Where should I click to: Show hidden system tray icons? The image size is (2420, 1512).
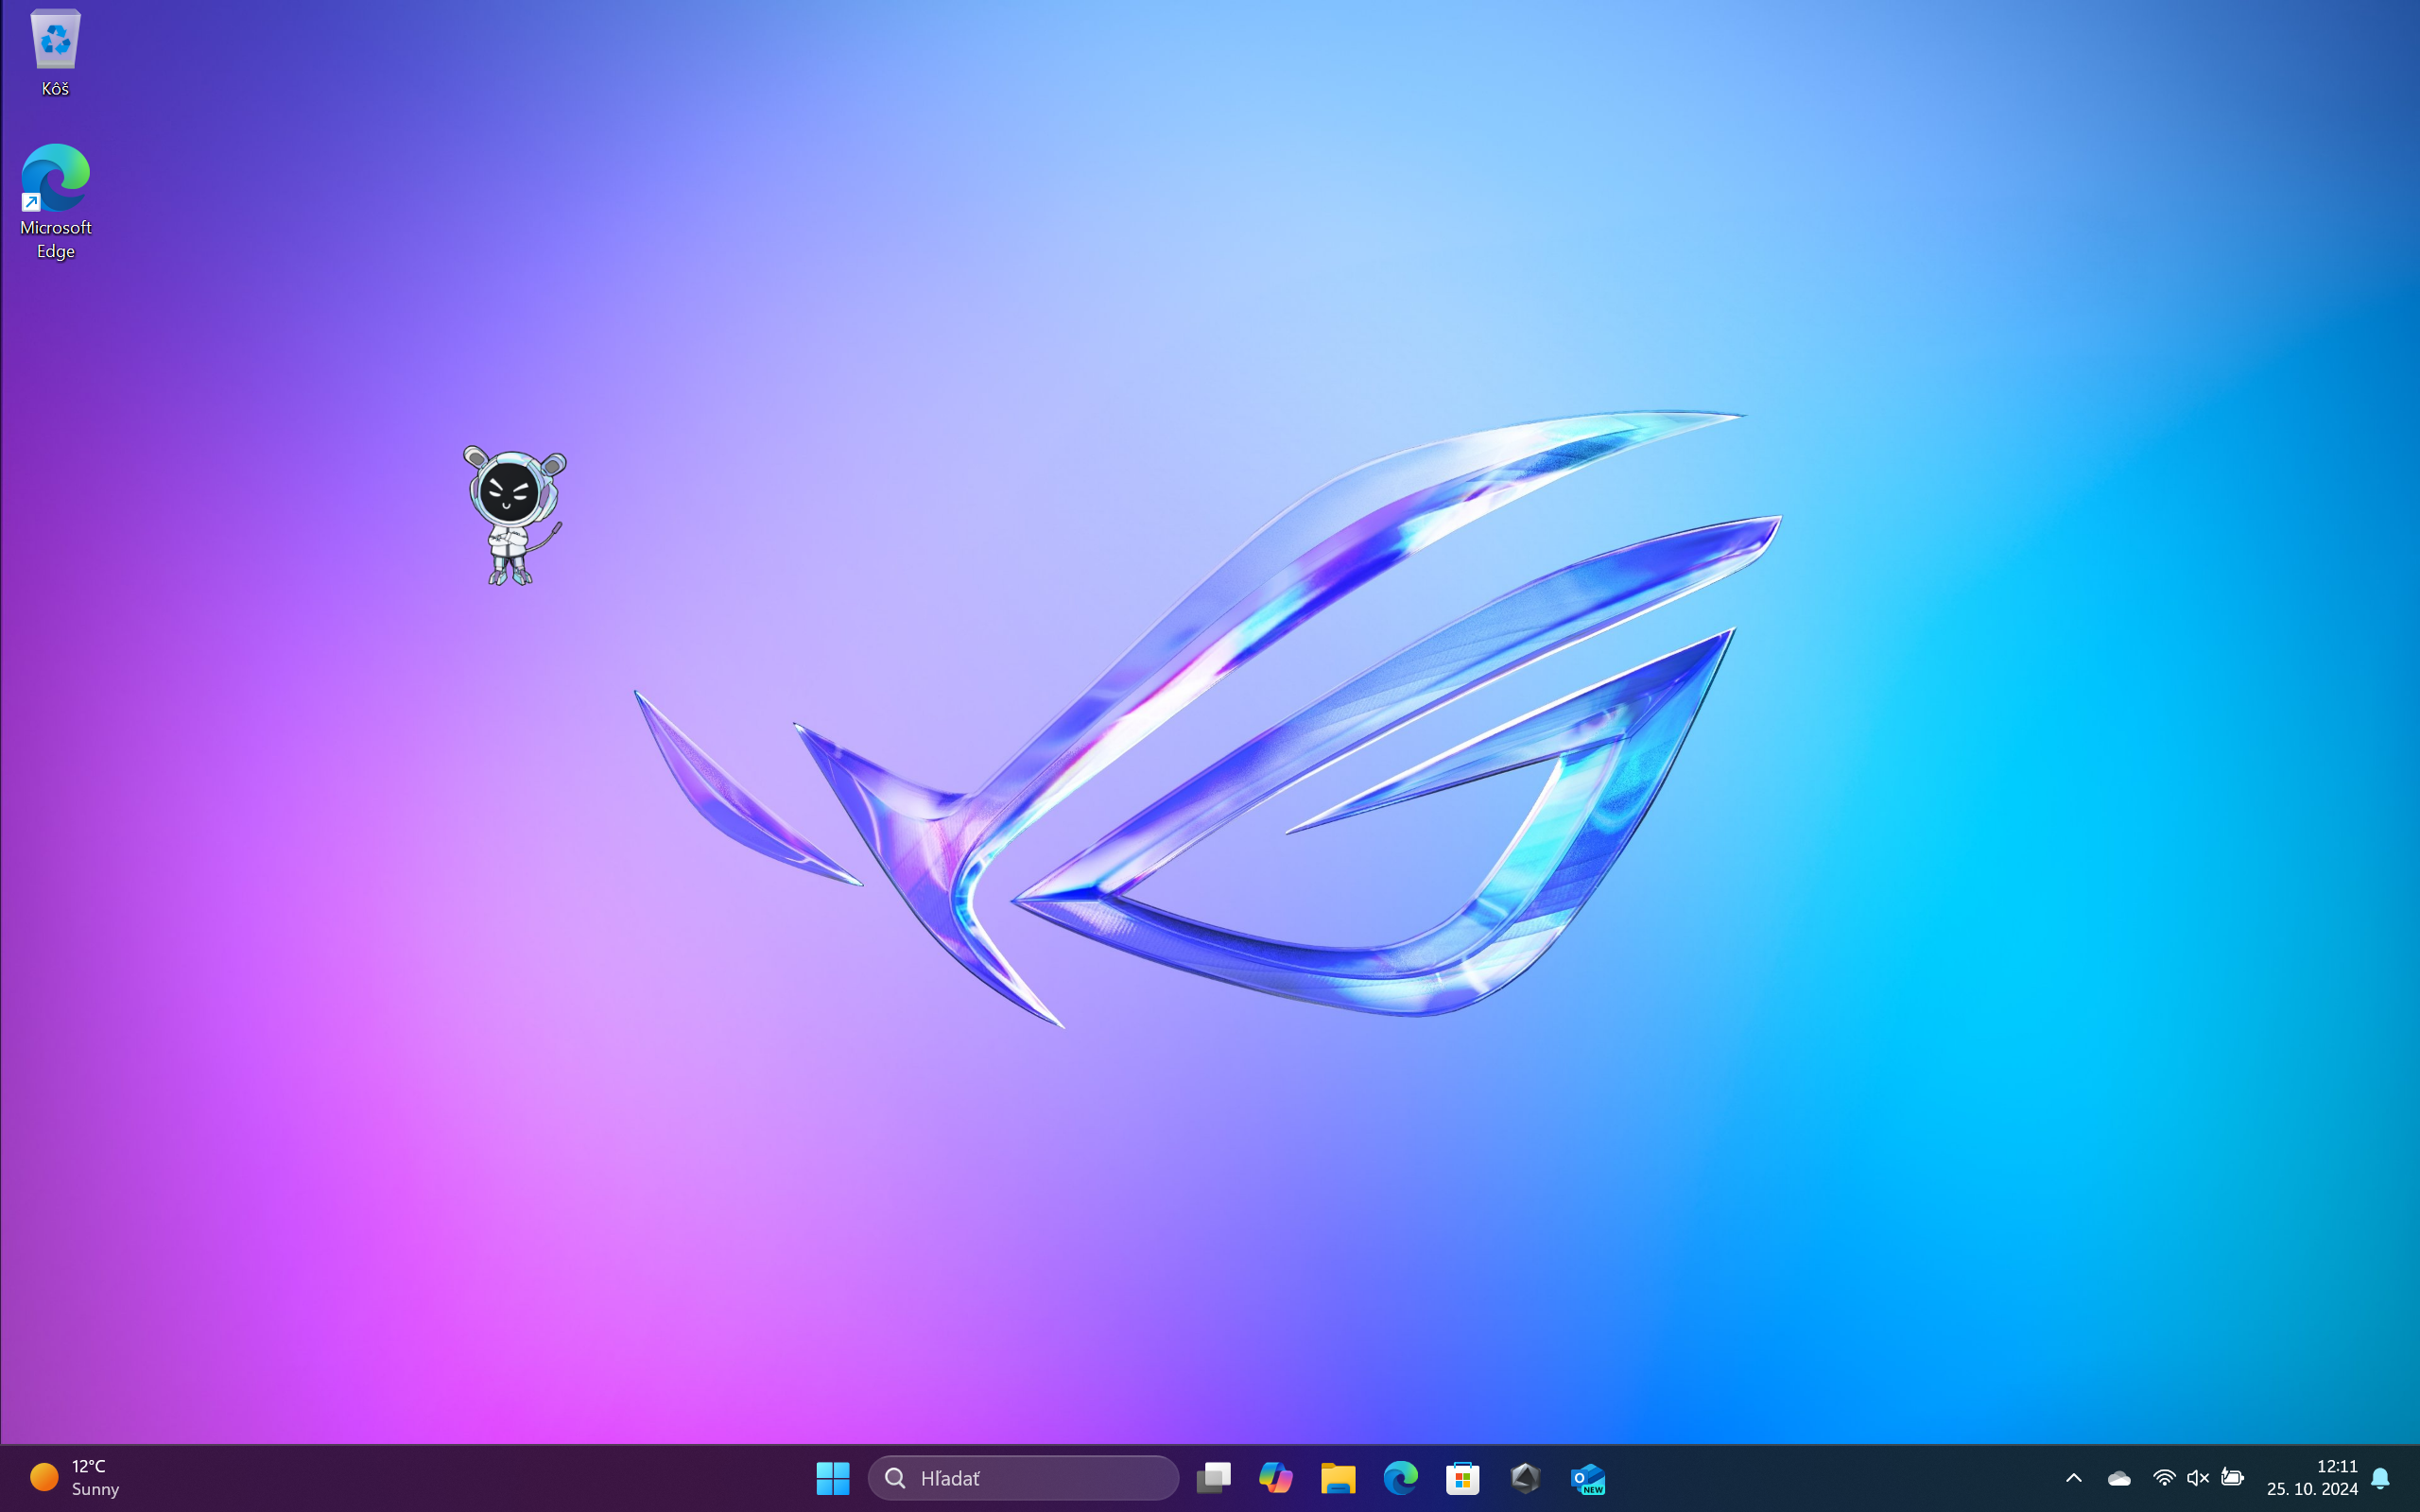coord(2074,1477)
